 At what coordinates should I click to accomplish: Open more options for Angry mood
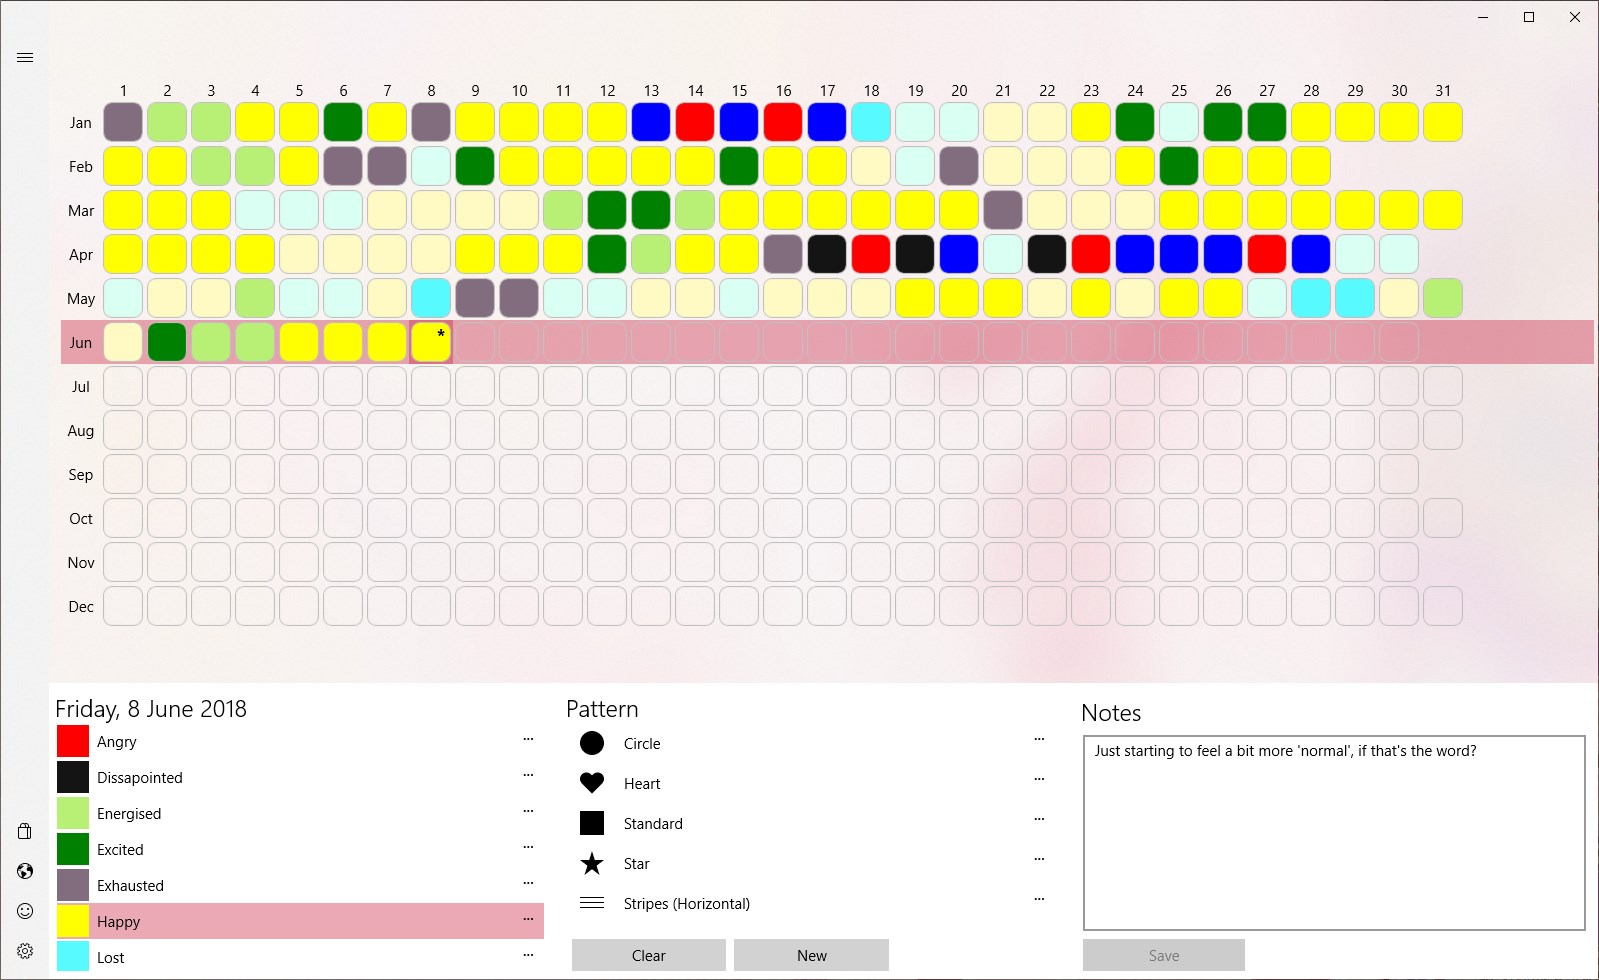coord(528,740)
